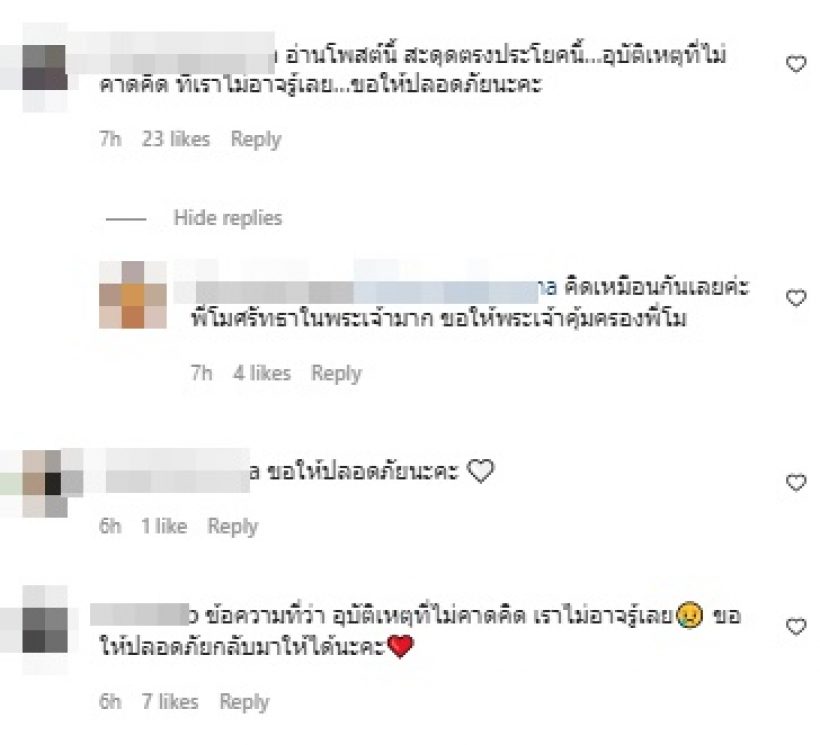The height and width of the screenshot is (745, 820).
Task: Open third commenter's profile picture
Action: click(x=45, y=484)
